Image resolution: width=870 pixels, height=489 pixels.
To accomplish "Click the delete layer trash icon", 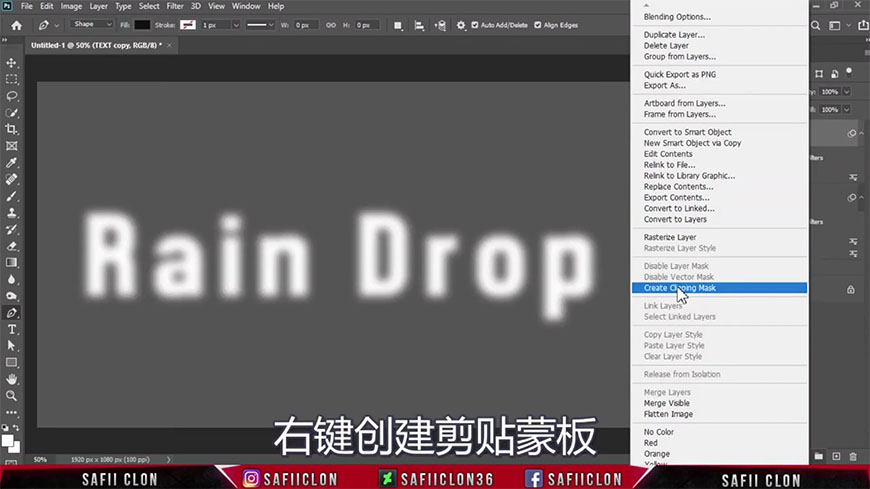I will point(853,456).
